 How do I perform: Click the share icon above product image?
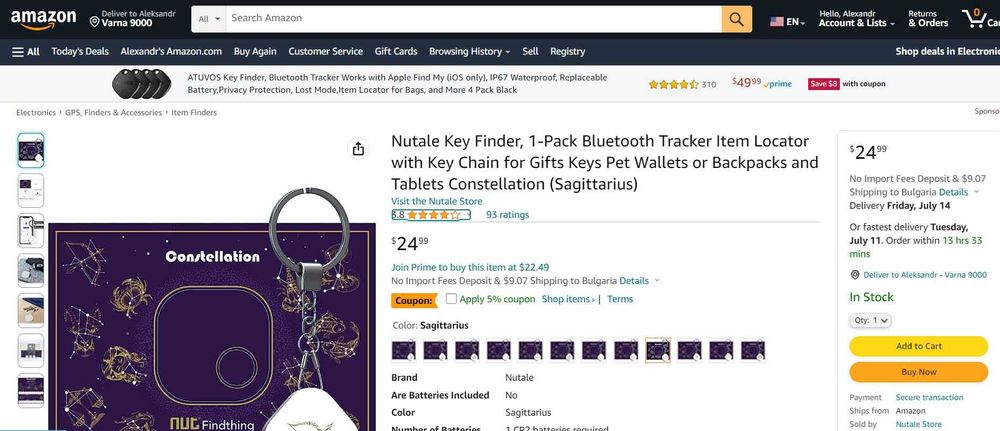(x=358, y=149)
